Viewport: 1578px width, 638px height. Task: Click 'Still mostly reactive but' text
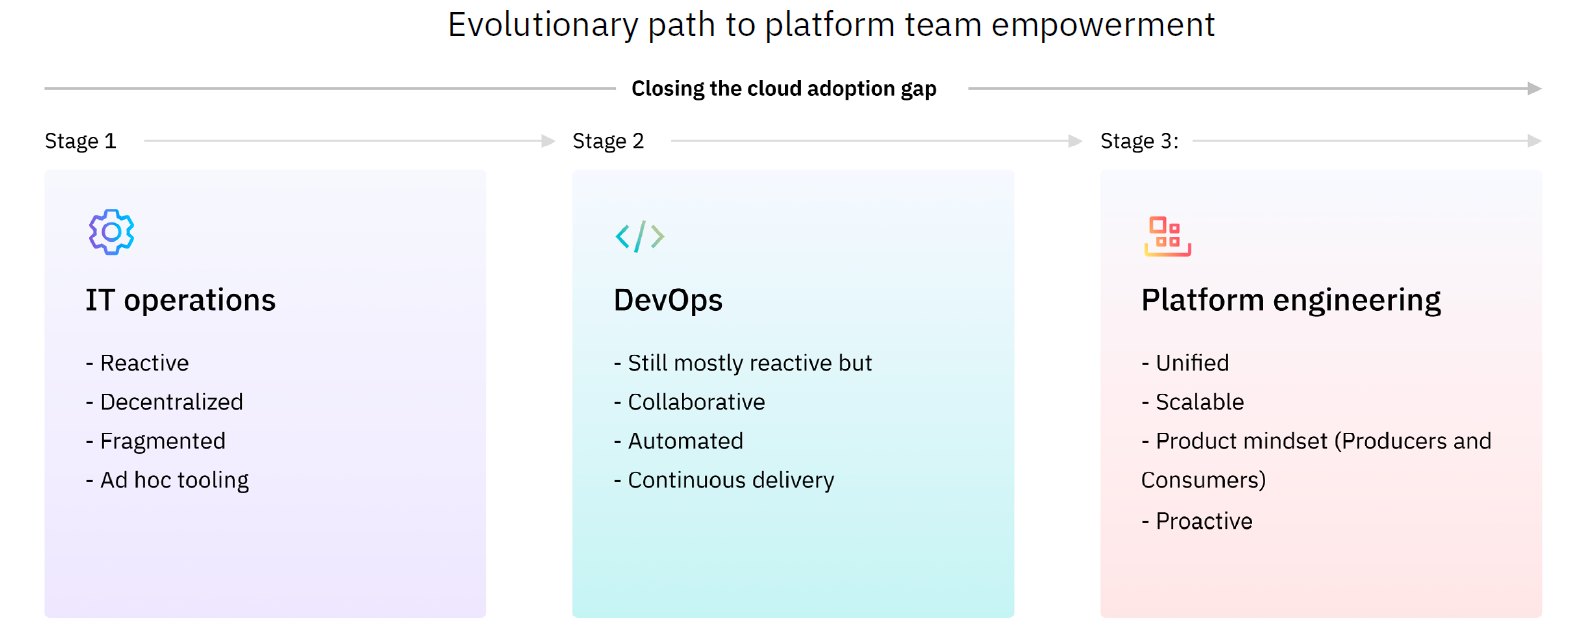(749, 363)
